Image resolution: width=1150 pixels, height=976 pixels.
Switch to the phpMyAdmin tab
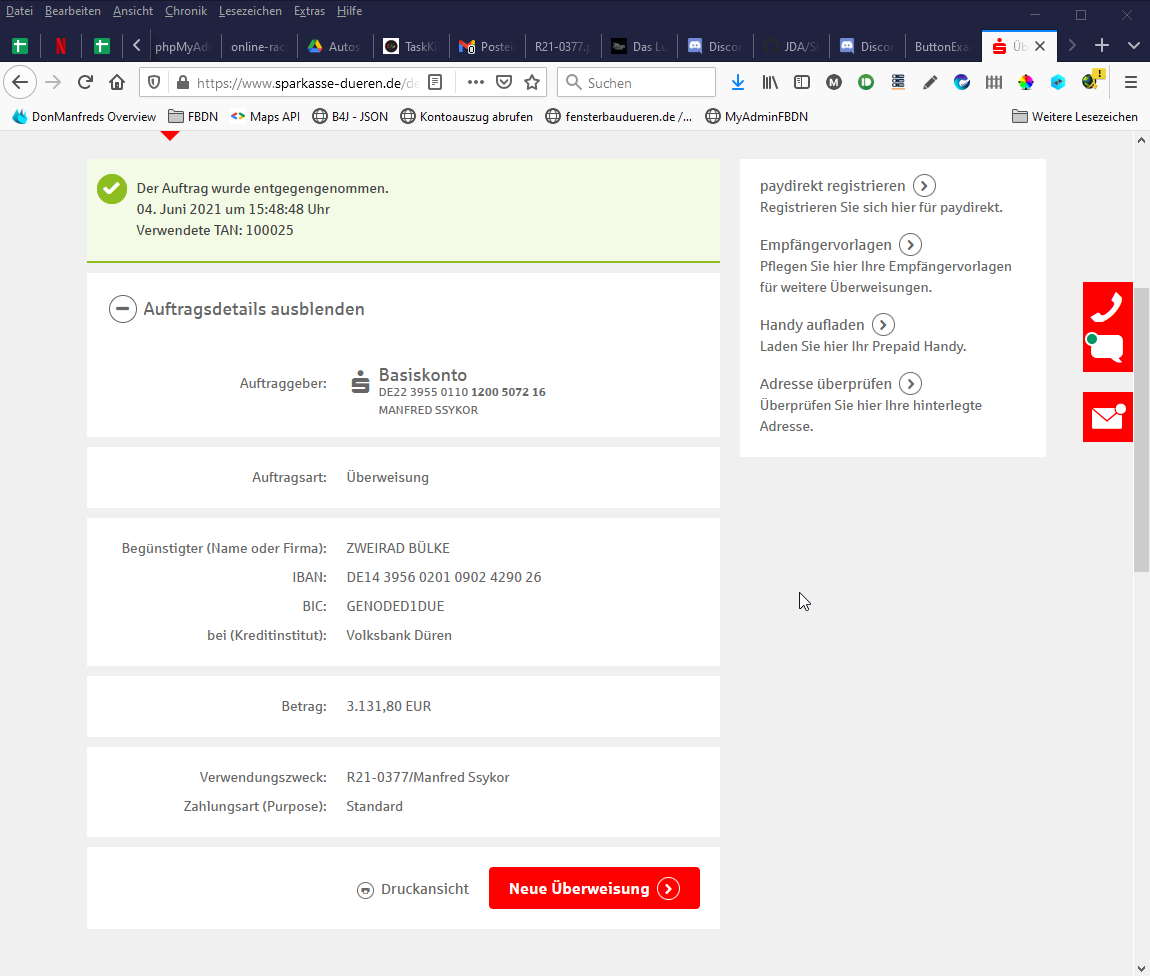coord(181,46)
